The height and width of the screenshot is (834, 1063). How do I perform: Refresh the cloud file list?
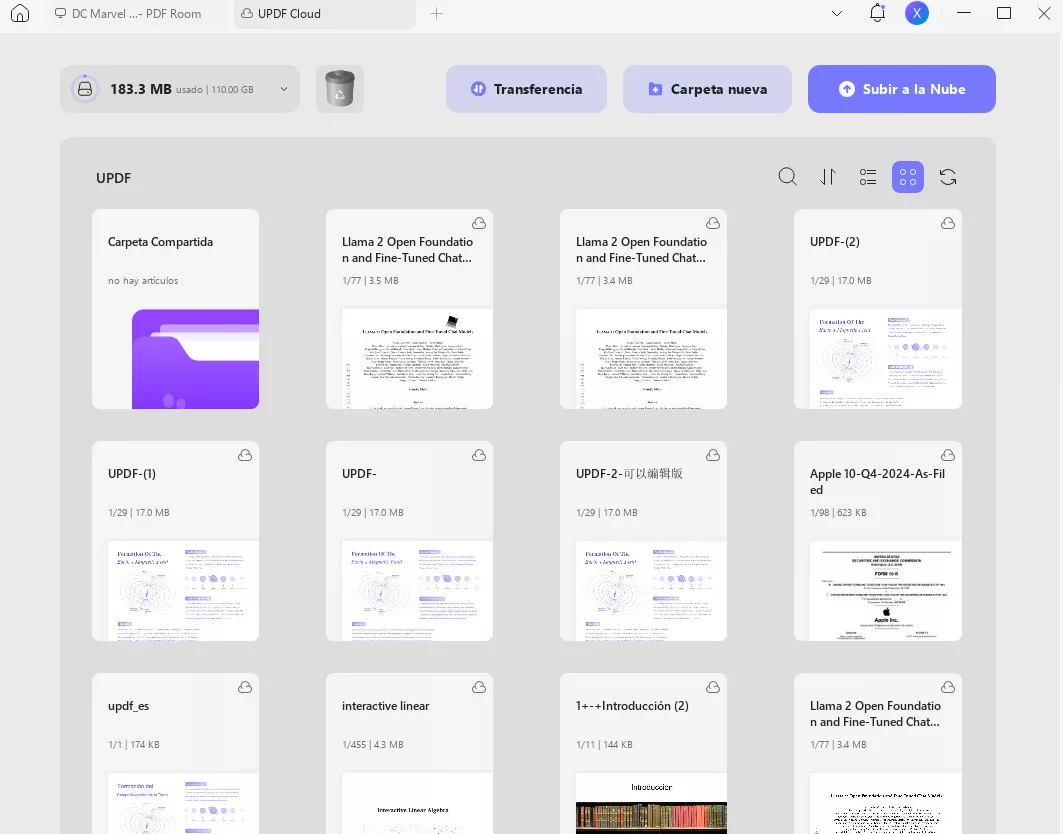pyautogui.click(x=948, y=177)
